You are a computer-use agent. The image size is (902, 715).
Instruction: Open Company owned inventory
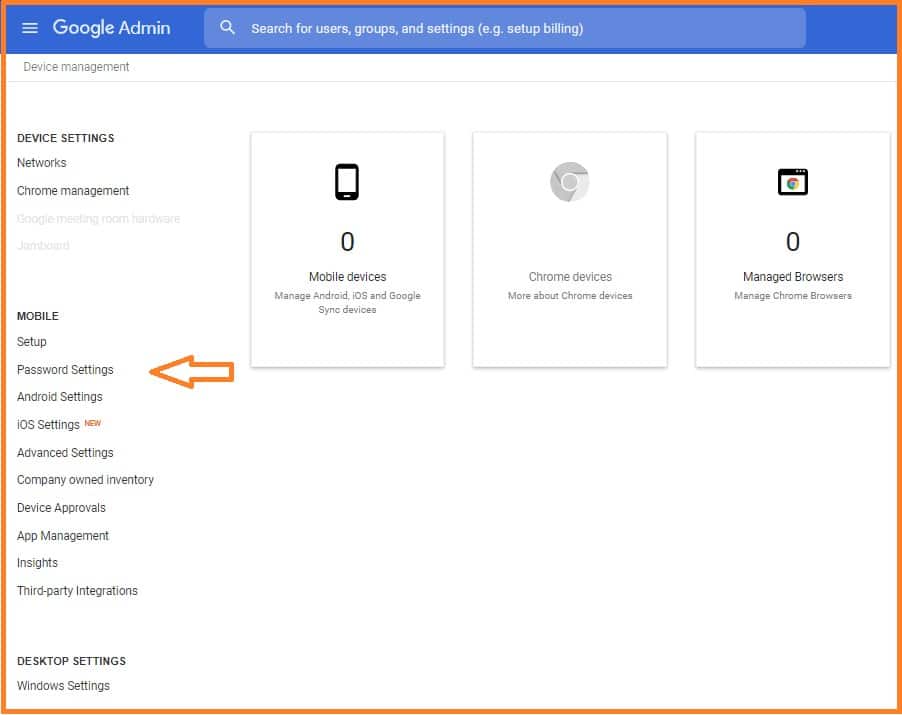[85, 480]
